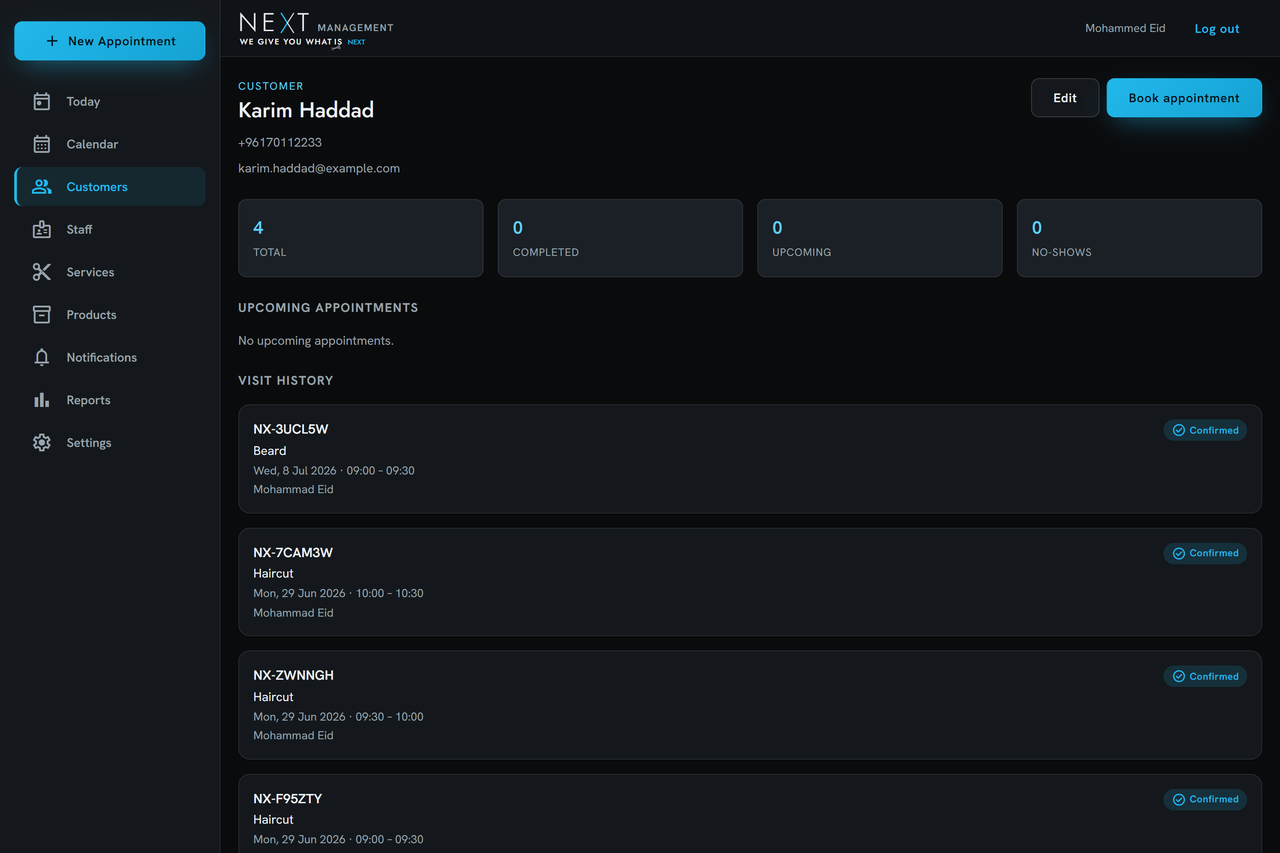Viewport: 1280px width, 853px height.
Task: Open appointment NX-ZWNNGH
Action: click(750, 705)
